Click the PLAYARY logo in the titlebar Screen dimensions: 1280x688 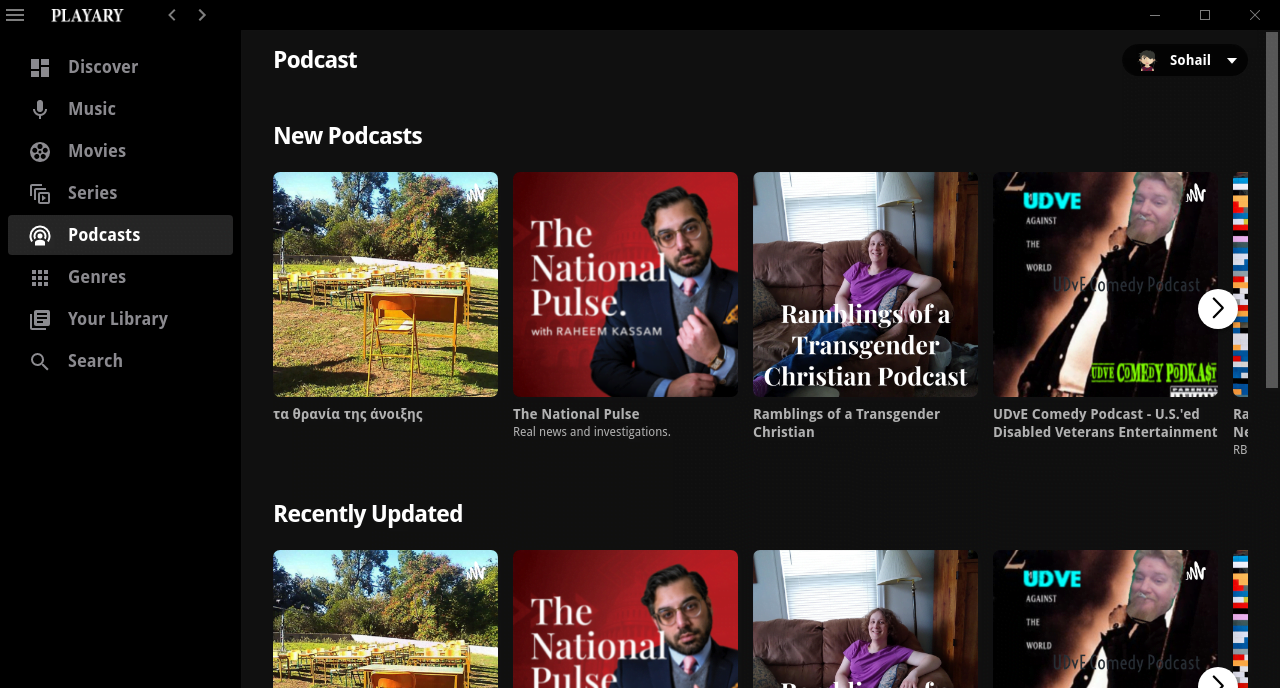coord(87,15)
